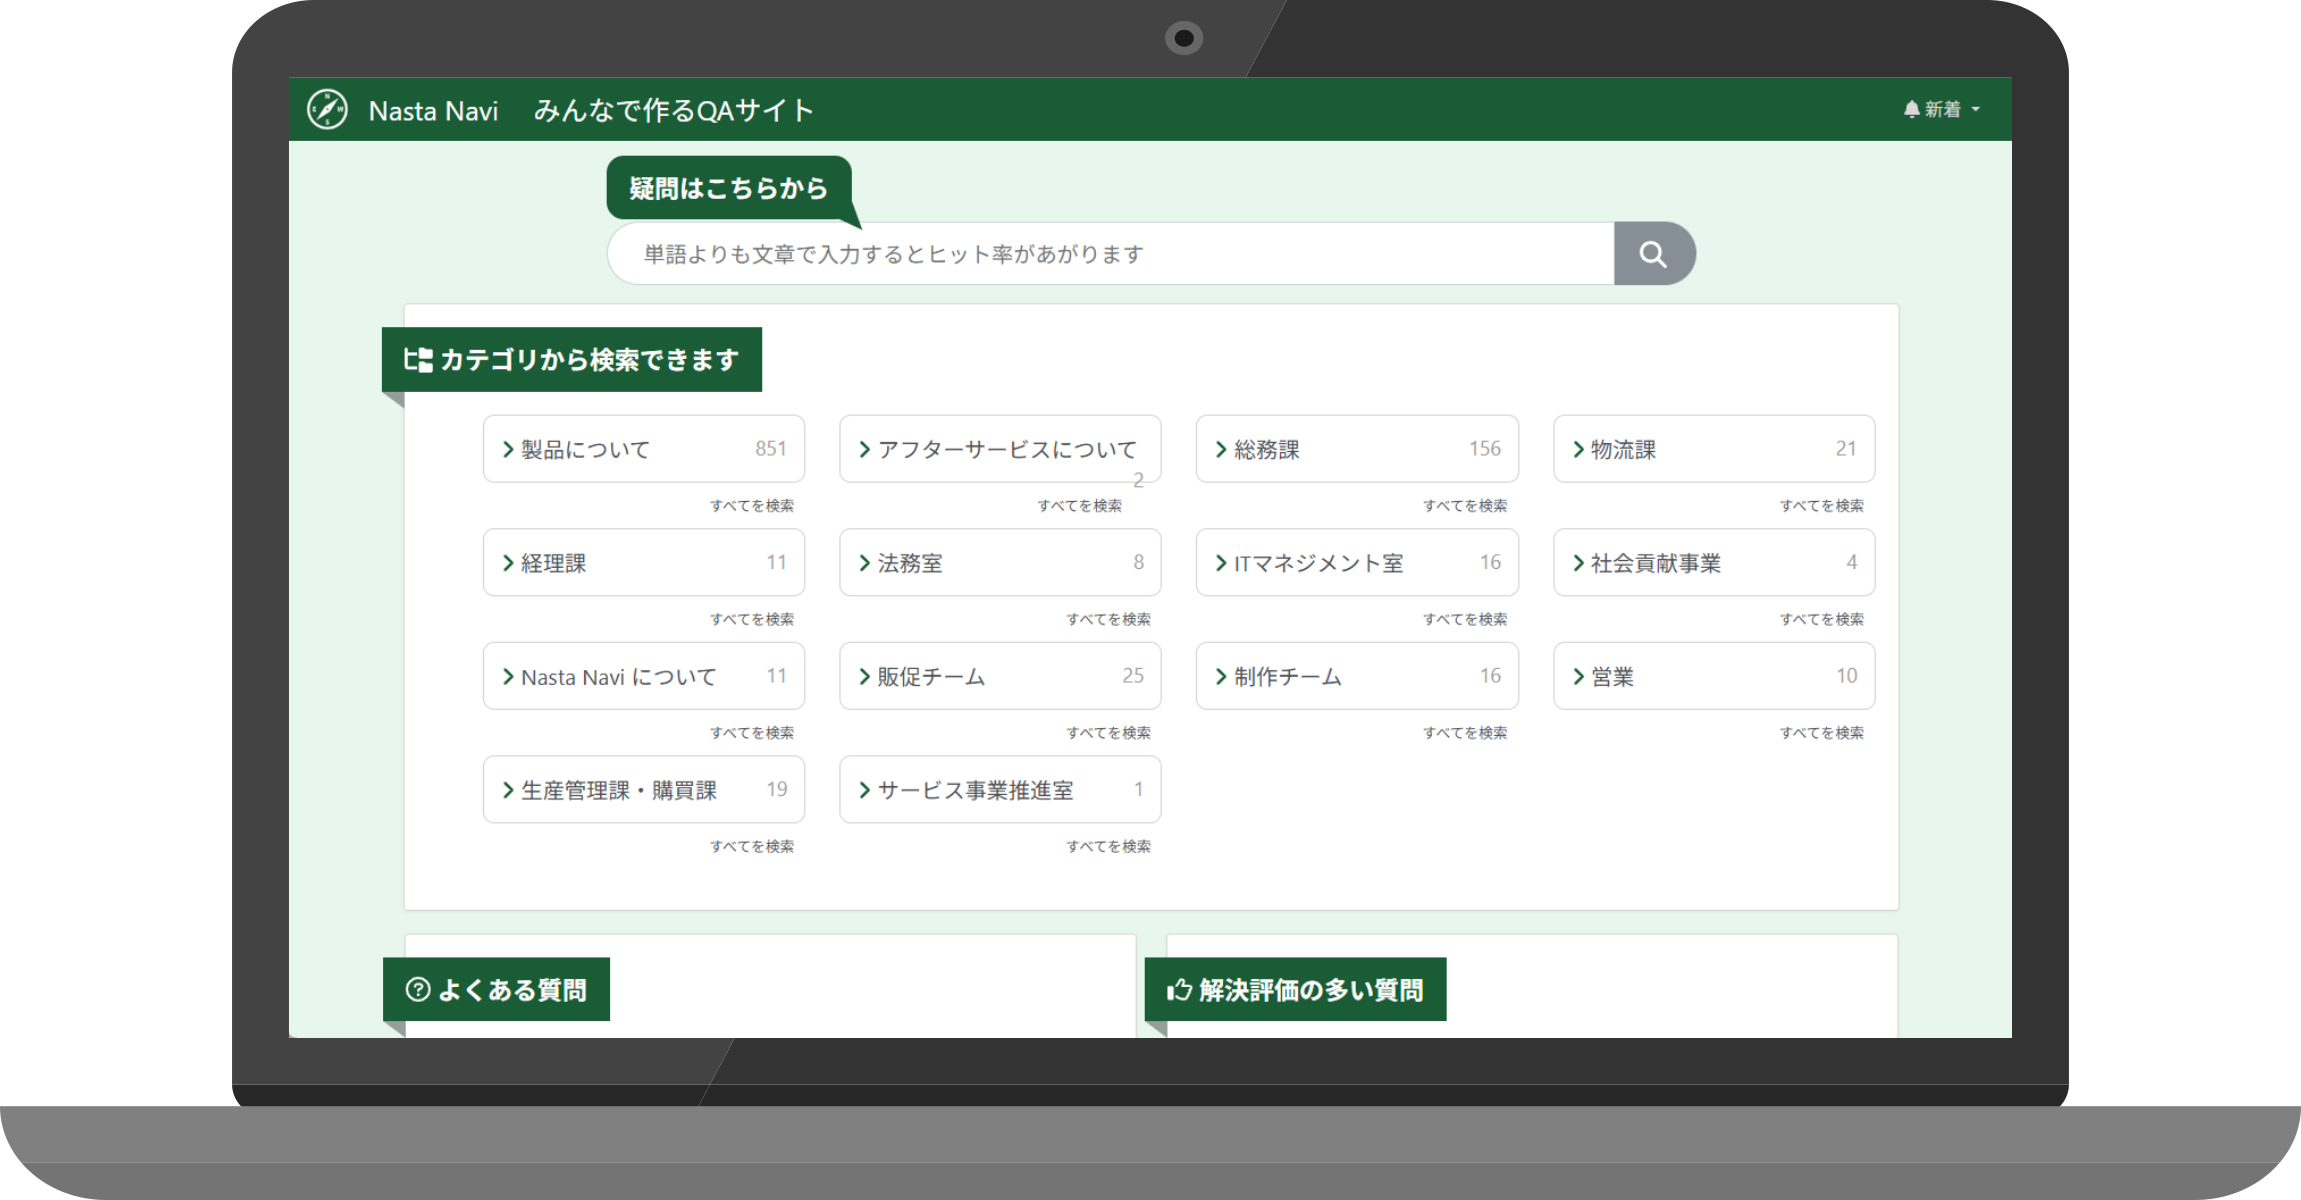Click the chevron icon next to 物流課

[1578, 449]
